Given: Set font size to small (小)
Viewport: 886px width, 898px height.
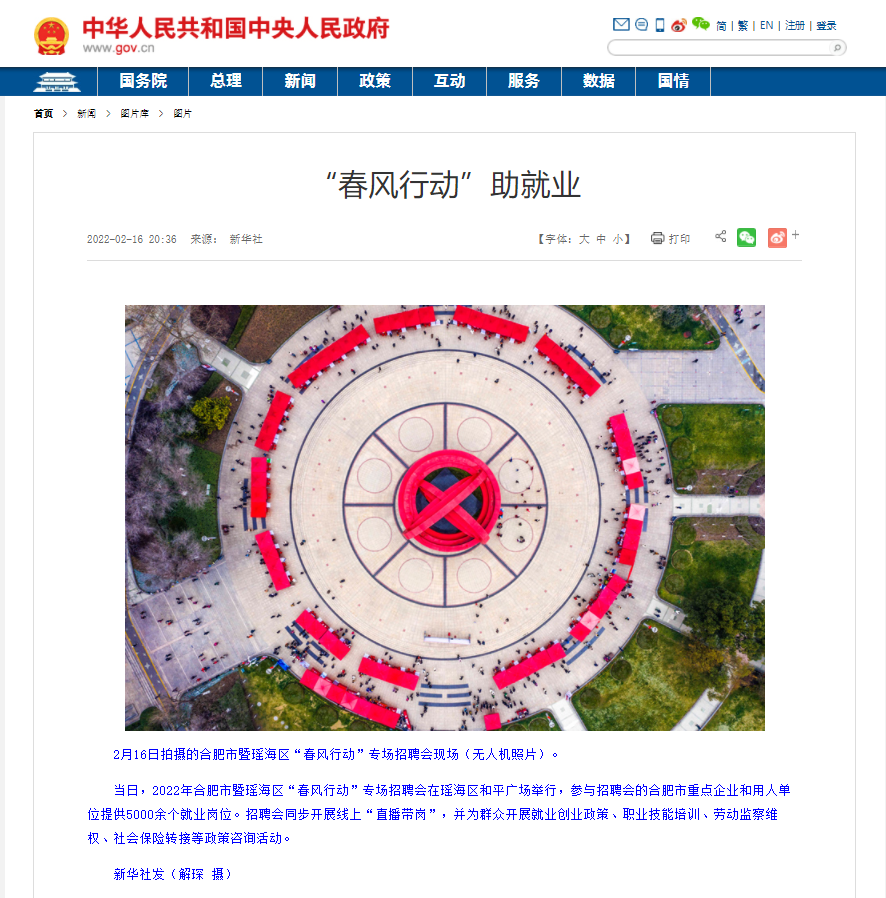Looking at the screenshot, I should [x=618, y=239].
